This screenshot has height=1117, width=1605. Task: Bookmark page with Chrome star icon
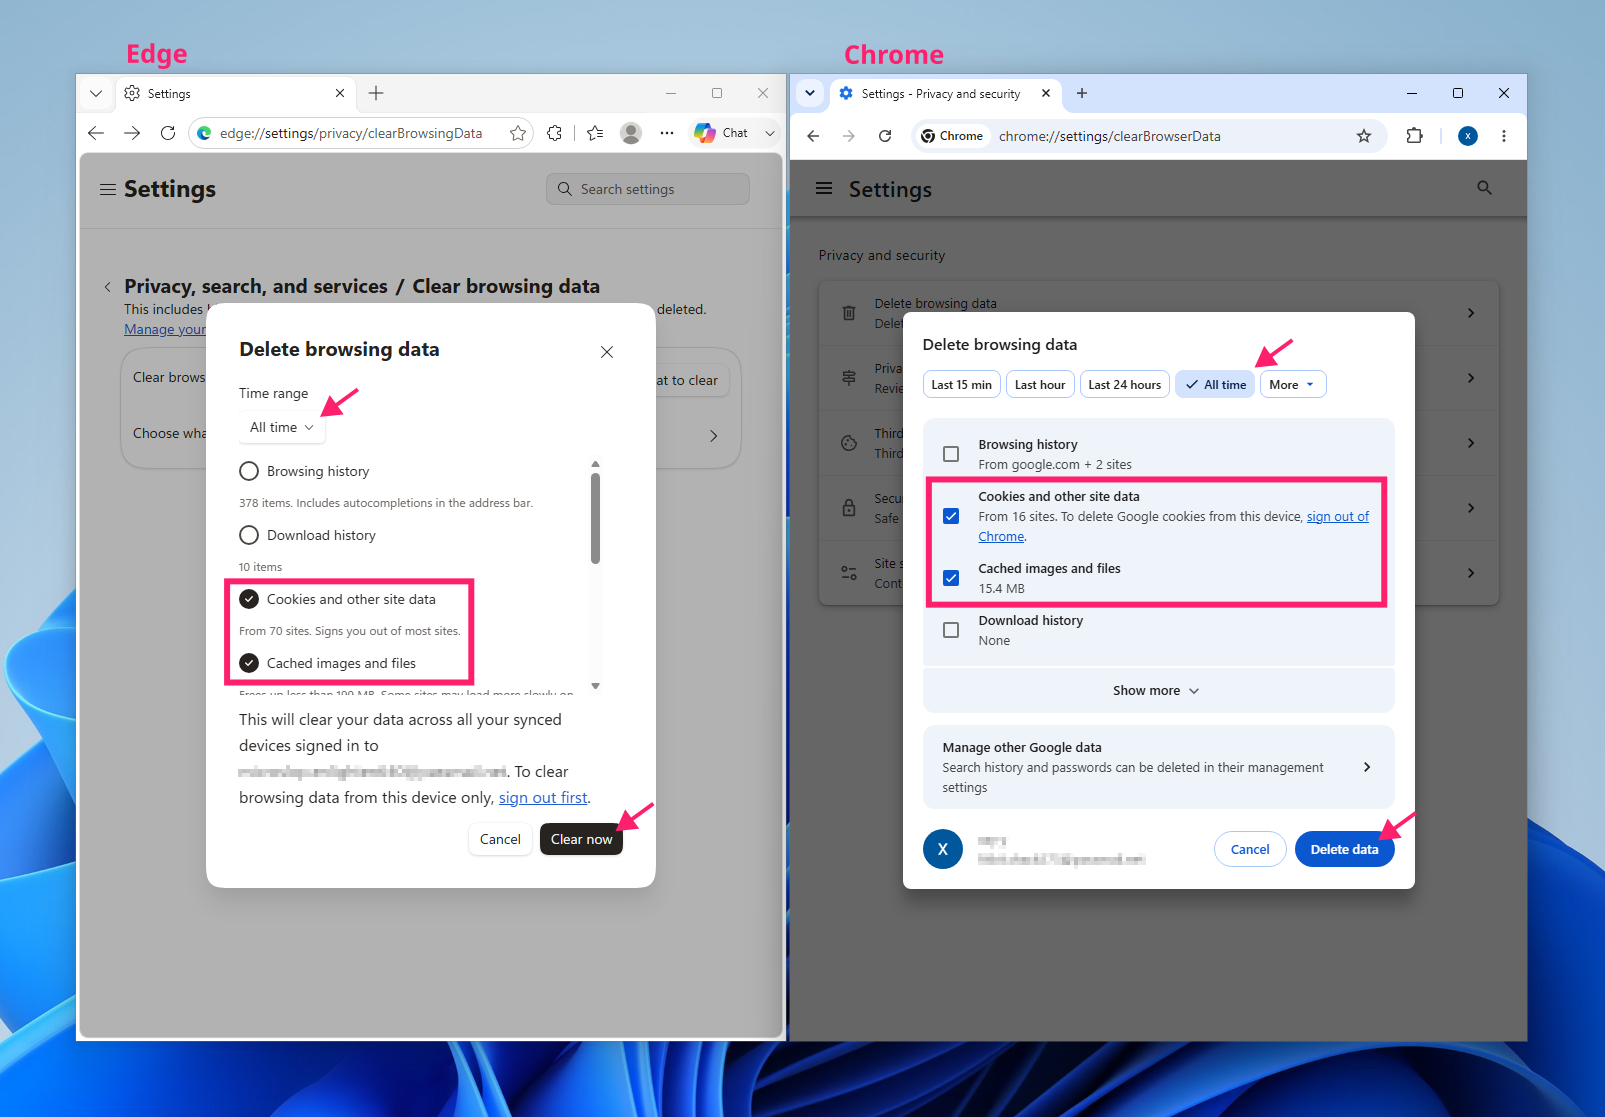1364,136
